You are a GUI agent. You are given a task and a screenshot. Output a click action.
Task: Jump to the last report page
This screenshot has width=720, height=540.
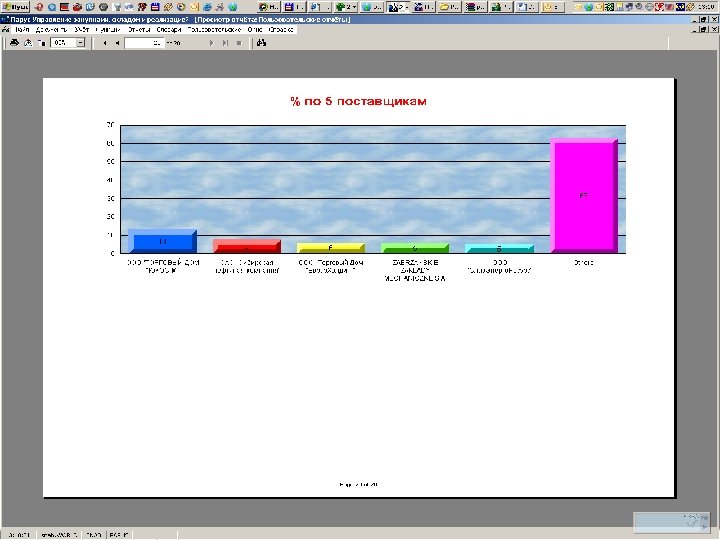pos(225,43)
